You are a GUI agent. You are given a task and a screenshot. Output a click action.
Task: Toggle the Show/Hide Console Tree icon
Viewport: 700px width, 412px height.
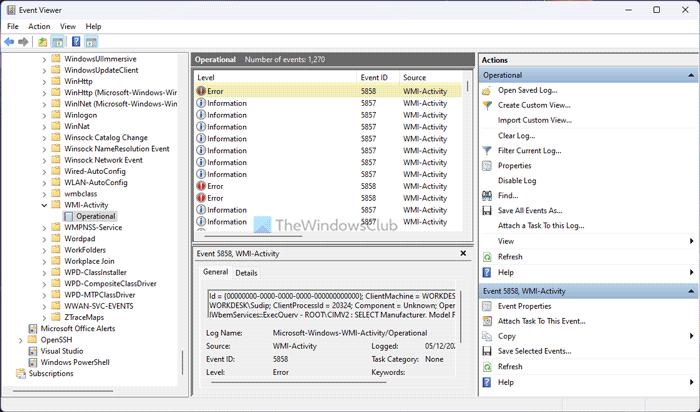click(57, 42)
